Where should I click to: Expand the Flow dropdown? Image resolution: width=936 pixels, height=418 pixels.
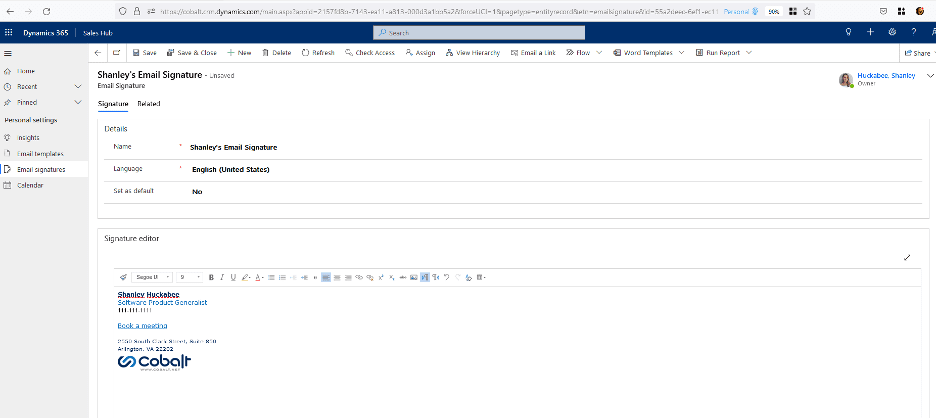pos(599,53)
